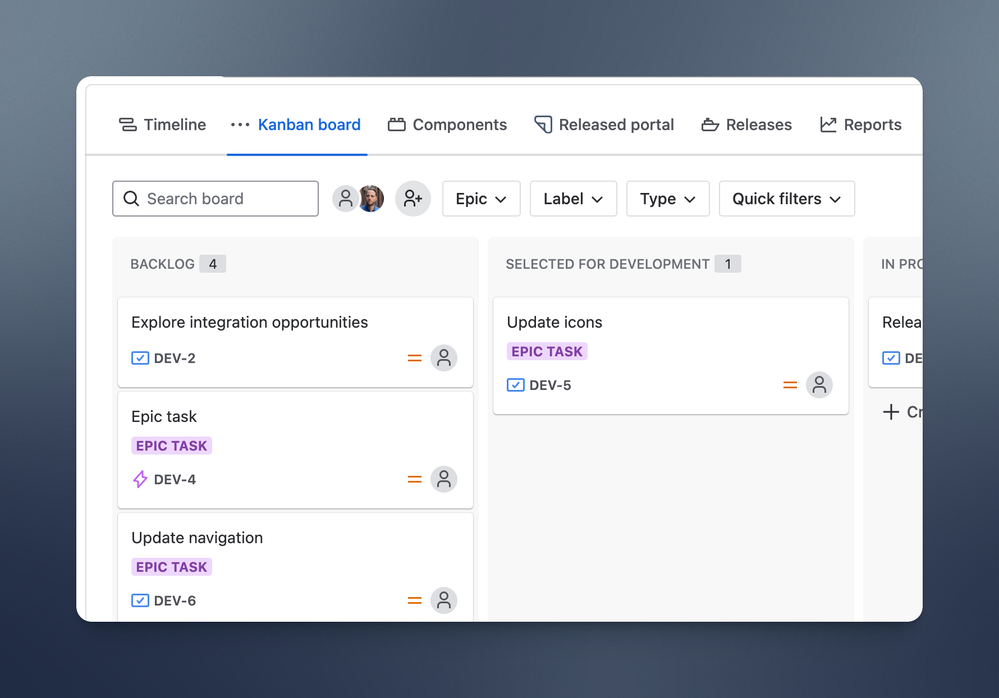Open the Epic task card title
Image resolution: width=999 pixels, height=698 pixels.
164,417
